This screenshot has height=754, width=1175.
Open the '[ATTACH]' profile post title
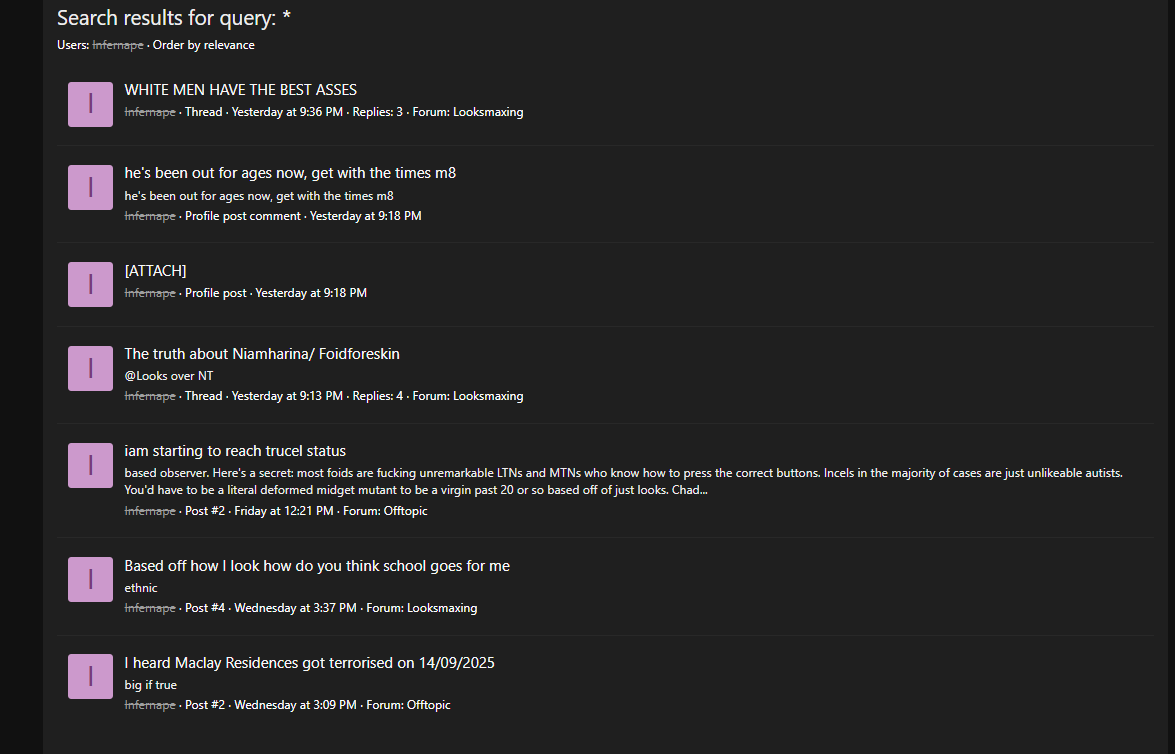155,271
